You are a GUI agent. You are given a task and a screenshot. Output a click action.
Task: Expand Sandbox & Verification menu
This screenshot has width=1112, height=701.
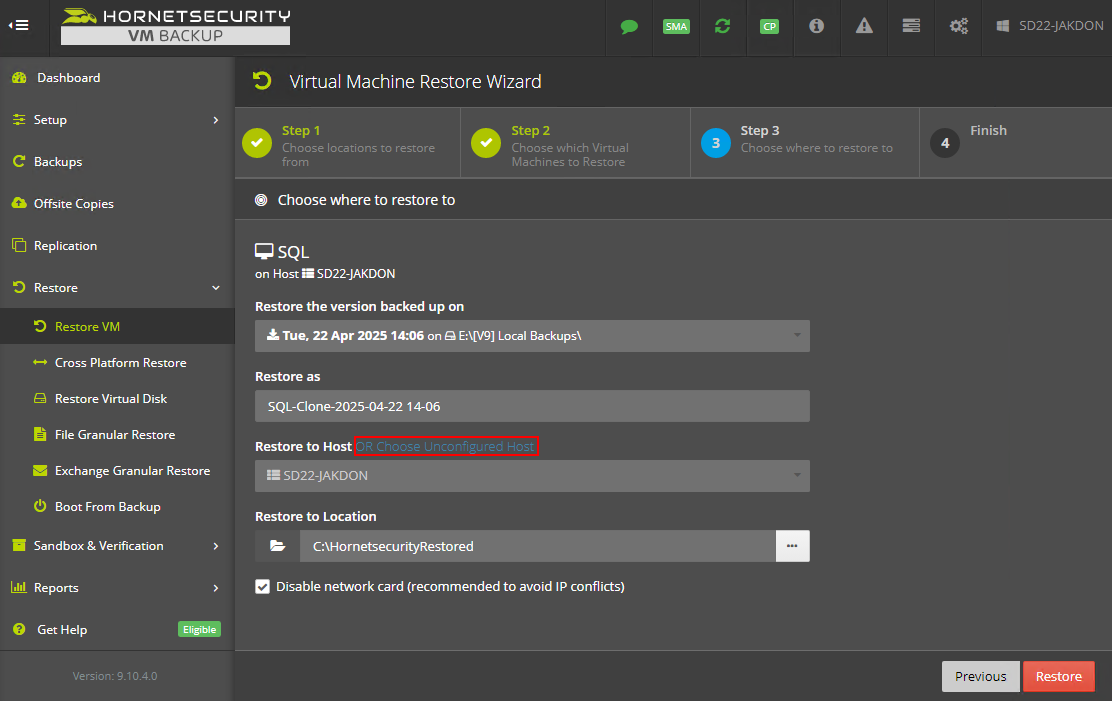tap(117, 546)
